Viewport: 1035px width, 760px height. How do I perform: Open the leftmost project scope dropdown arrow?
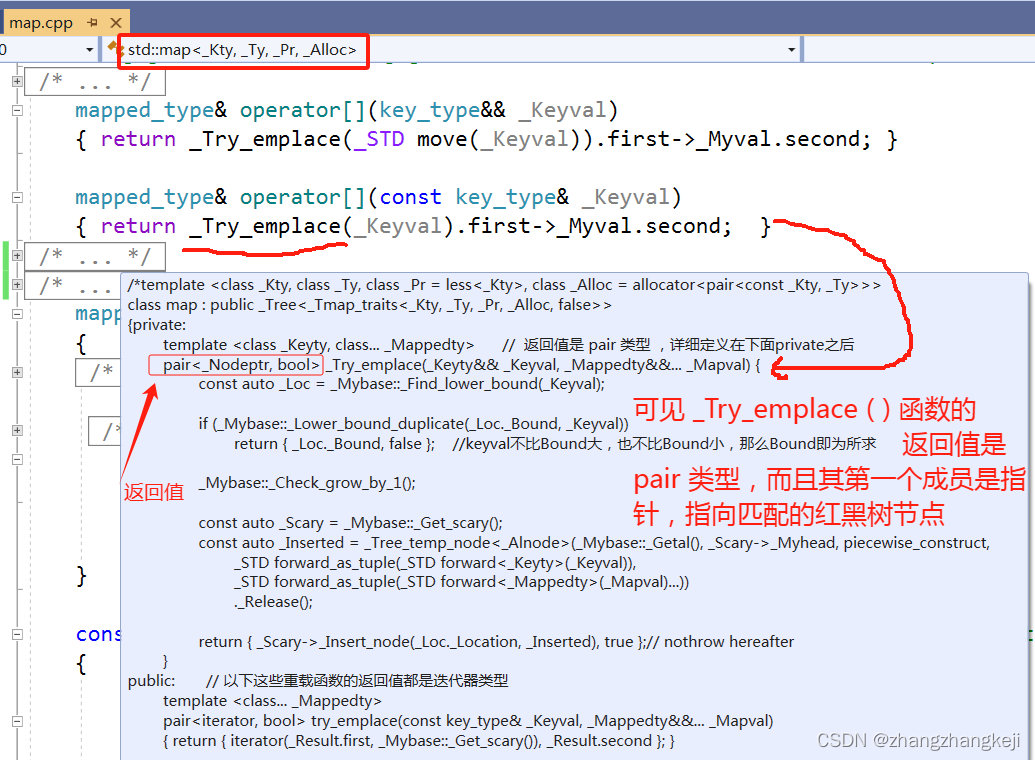point(90,50)
